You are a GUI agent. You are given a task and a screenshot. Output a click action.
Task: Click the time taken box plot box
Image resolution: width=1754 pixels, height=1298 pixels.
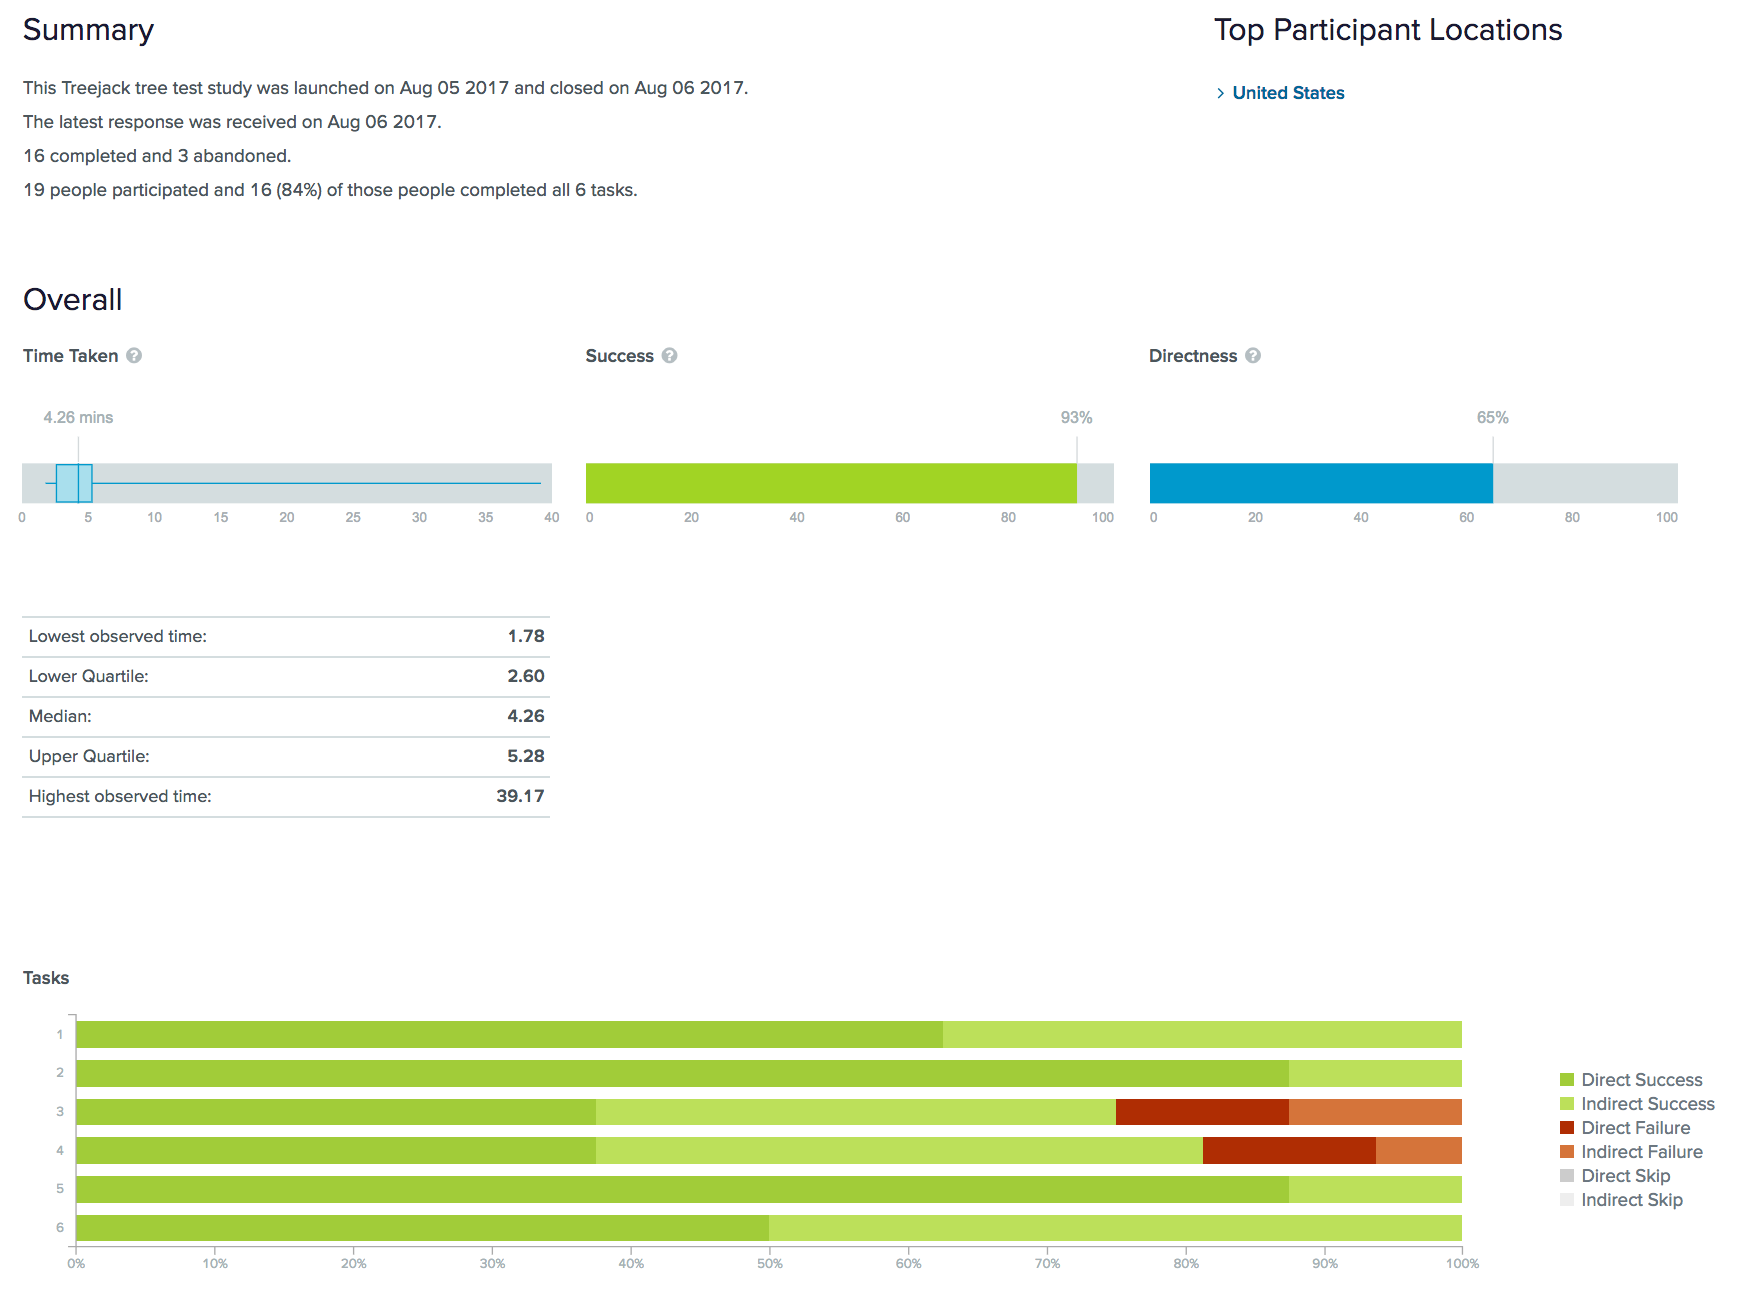[x=74, y=483]
